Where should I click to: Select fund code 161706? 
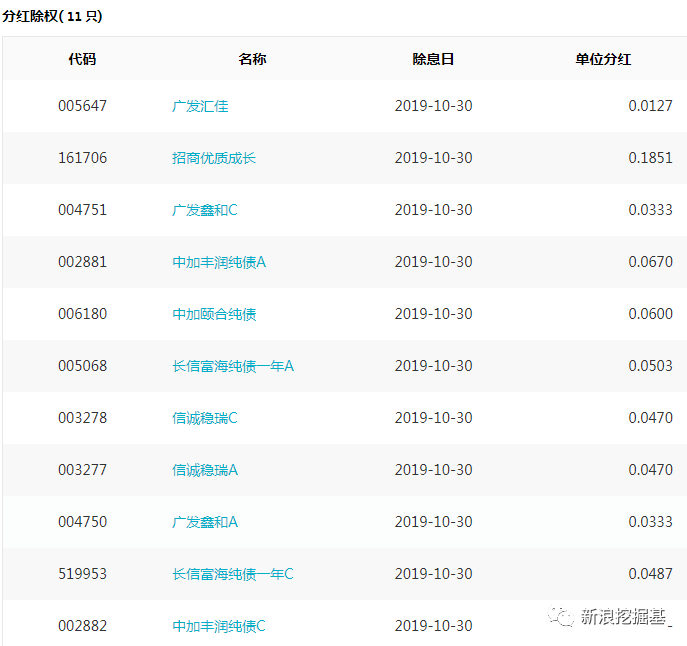tap(82, 158)
